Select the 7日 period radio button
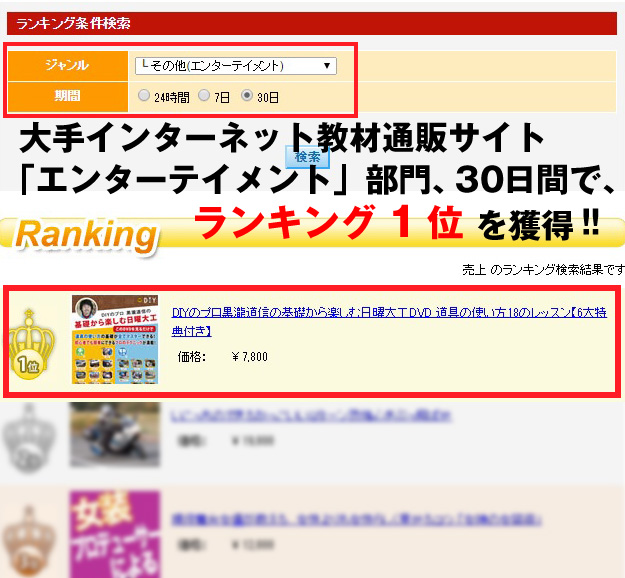 (x=204, y=96)
